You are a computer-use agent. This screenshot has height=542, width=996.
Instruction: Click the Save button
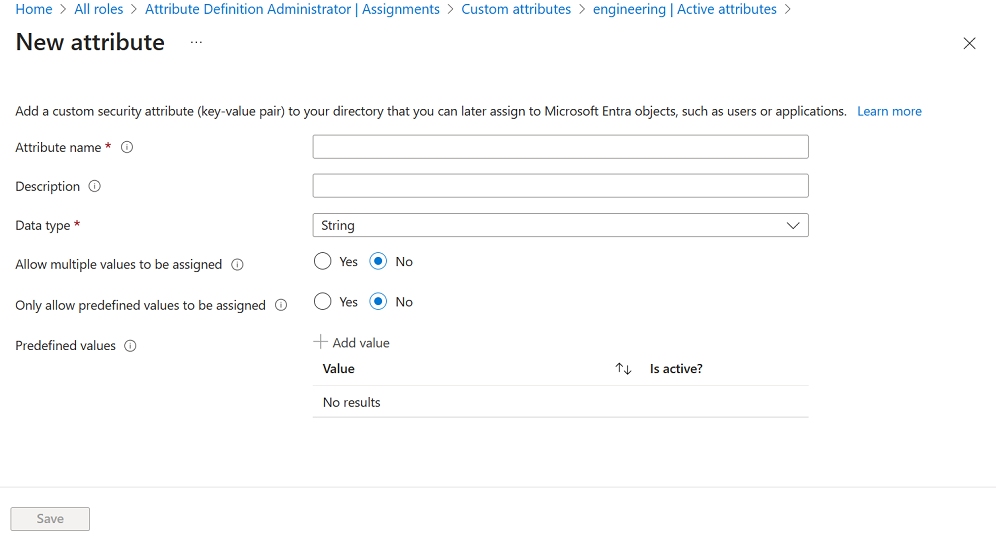point(50,519)
